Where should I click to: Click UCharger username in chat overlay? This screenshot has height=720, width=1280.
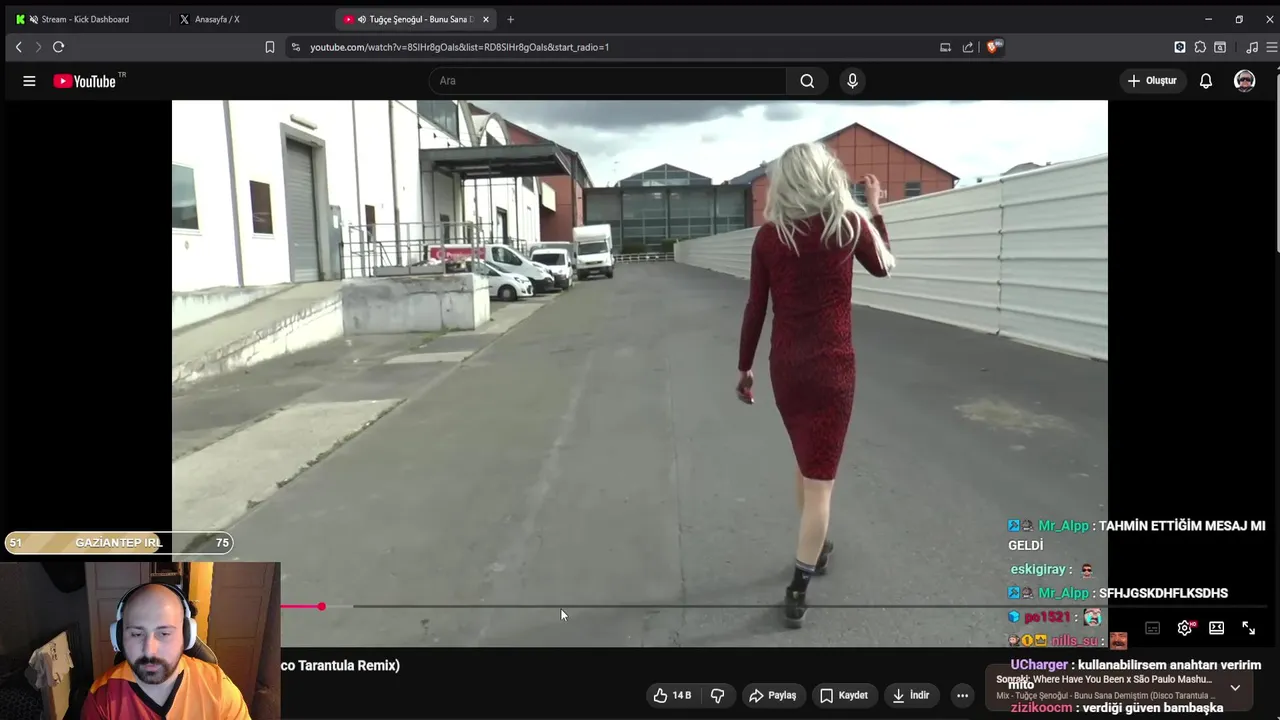[1039, 665]
